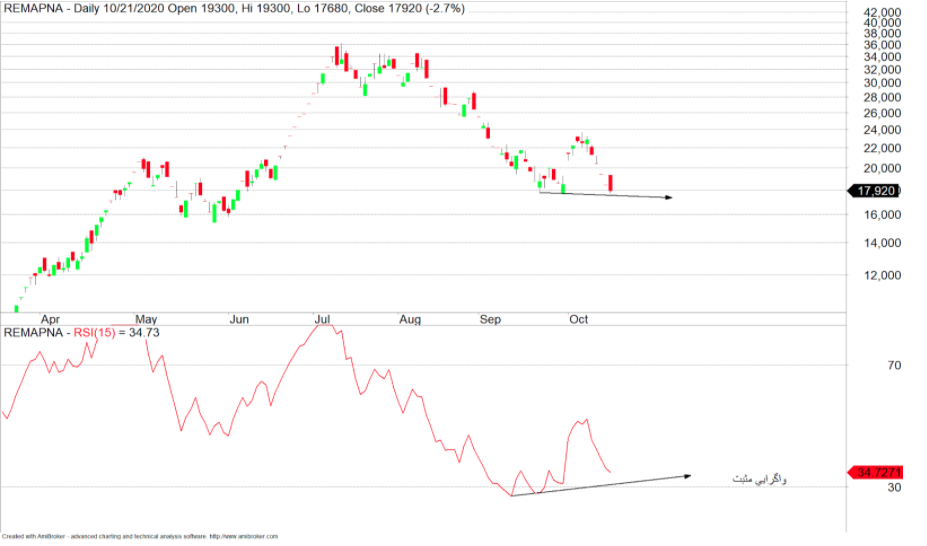Select the REMAPNA Daily chart title text
This screenshot has width=927, height=546.
tap(234, 9)
